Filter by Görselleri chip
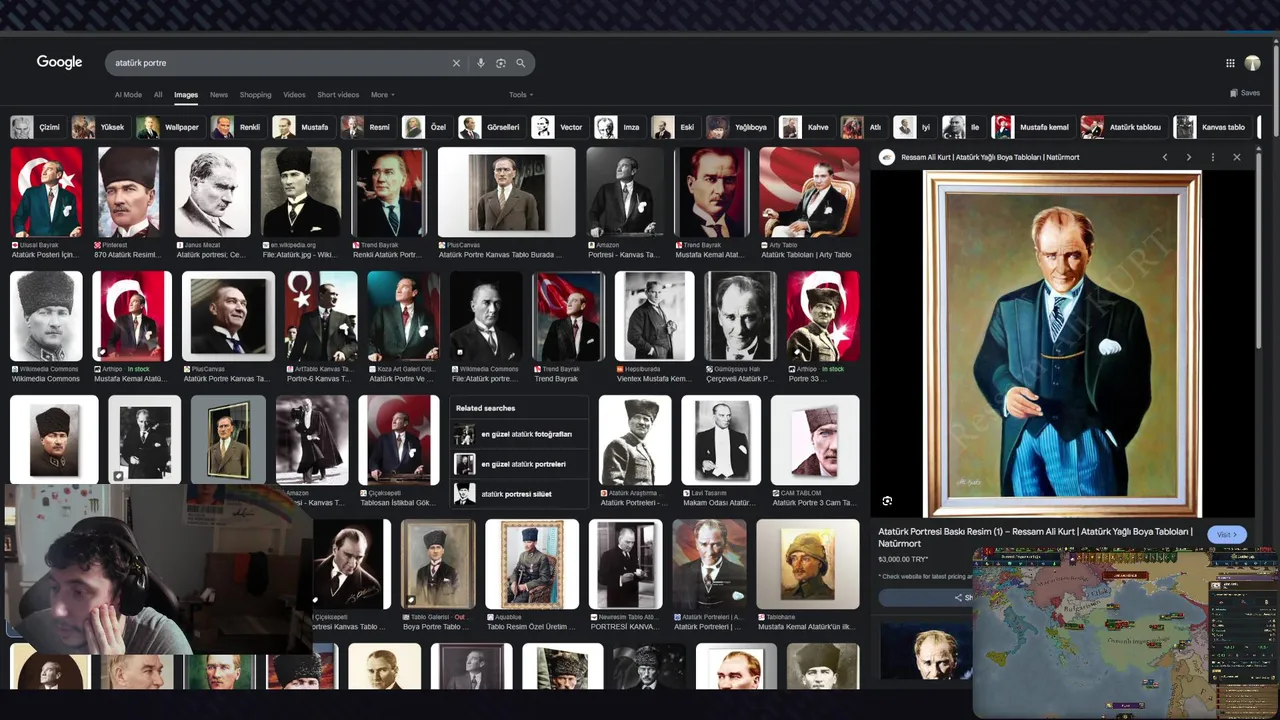Screen dimensions: 1280x720 [x=490, y=127]
